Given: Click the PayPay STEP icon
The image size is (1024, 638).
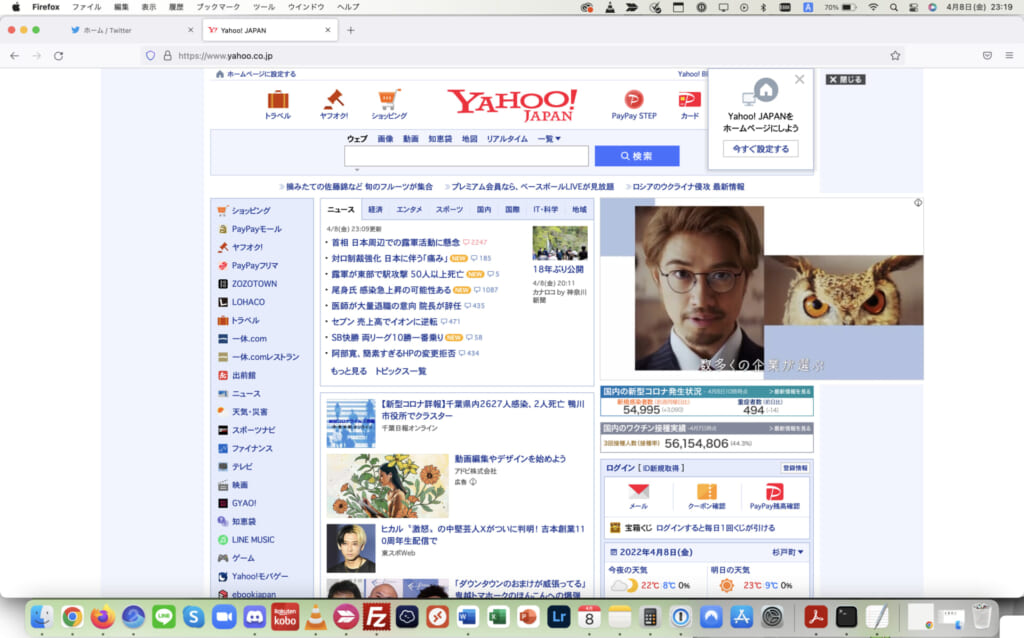Looking at the screenshot, I should pos(633,100).
